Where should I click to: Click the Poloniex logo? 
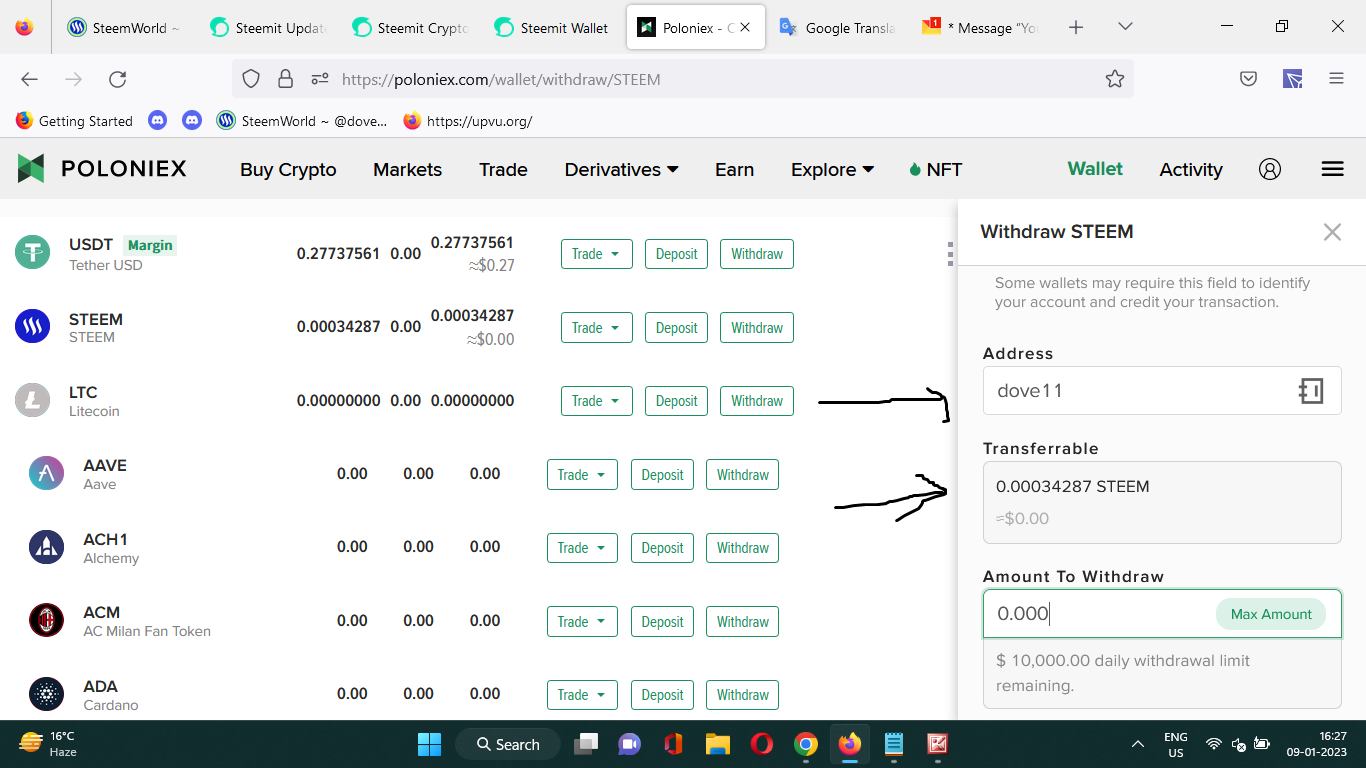point(102,168)
